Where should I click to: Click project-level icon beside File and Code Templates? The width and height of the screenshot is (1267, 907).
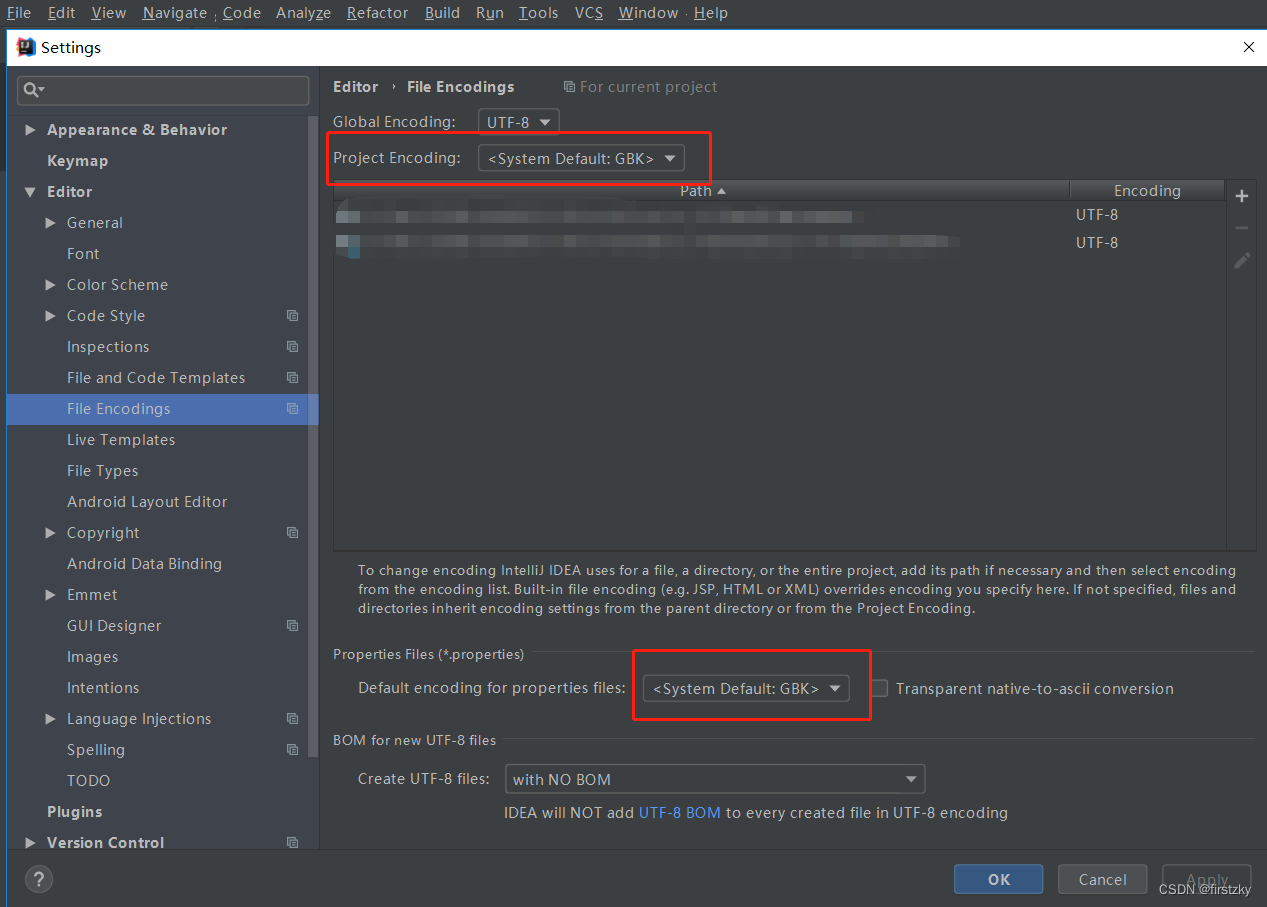(292, 378)
